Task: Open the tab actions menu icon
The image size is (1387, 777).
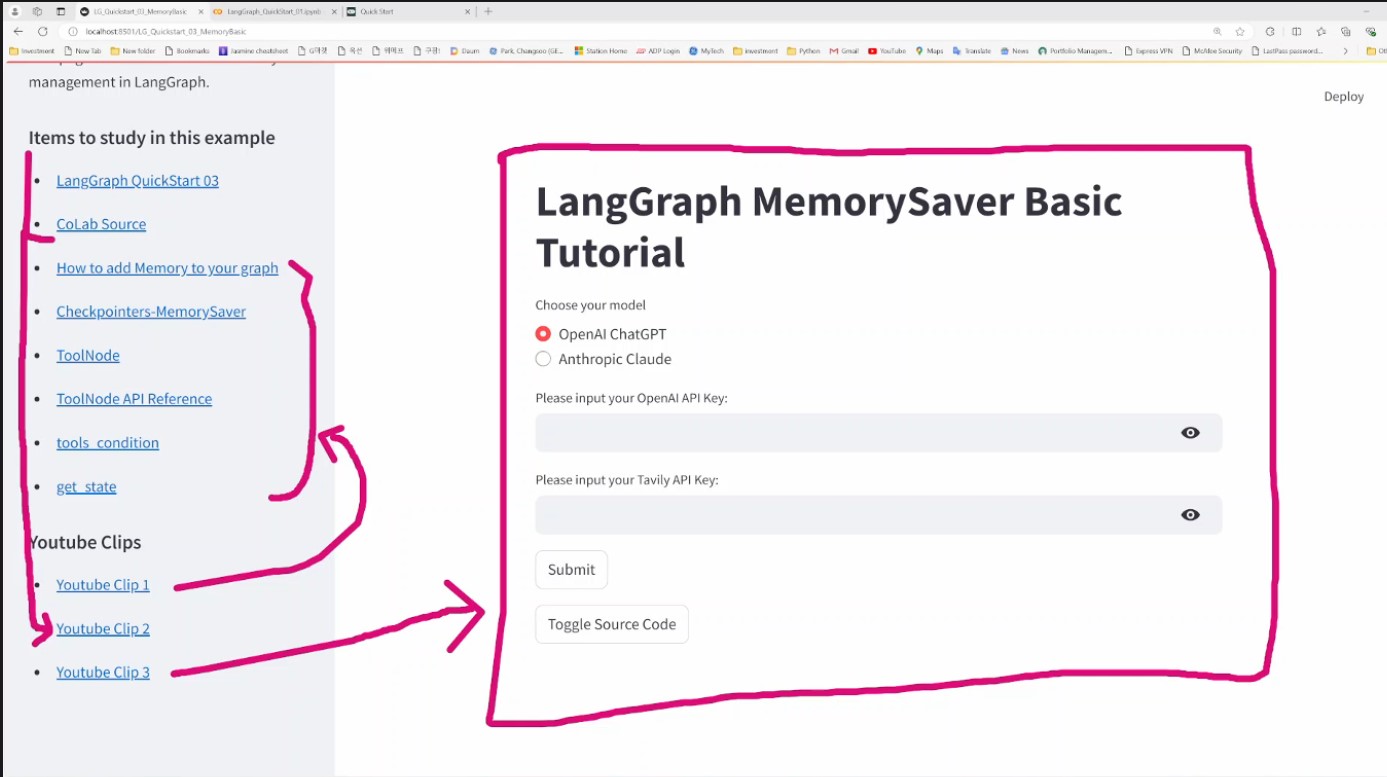Action: pyautogui.click(x=60, y=11)
